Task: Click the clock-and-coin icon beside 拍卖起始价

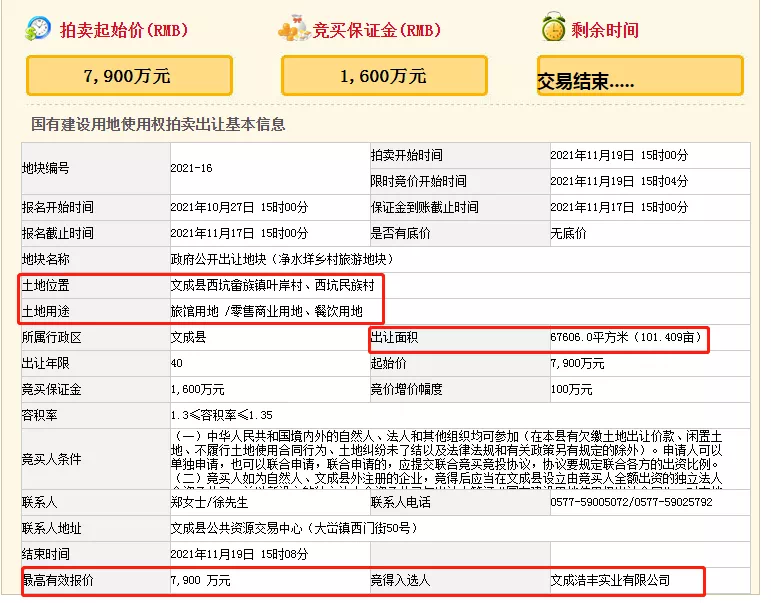Action: coord(38,29)
